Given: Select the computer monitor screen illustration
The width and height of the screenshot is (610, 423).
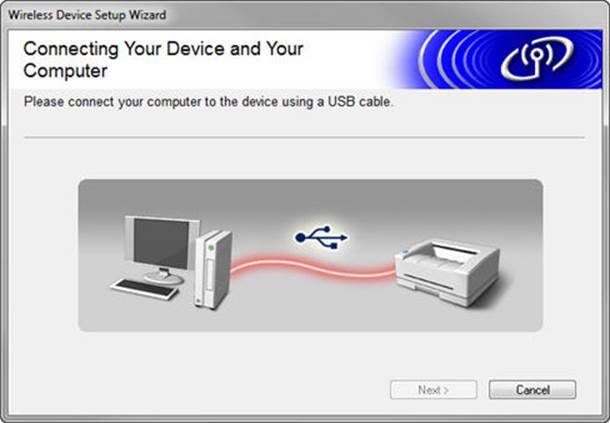Looking at the screenshot, I should (x=161, y=243).
